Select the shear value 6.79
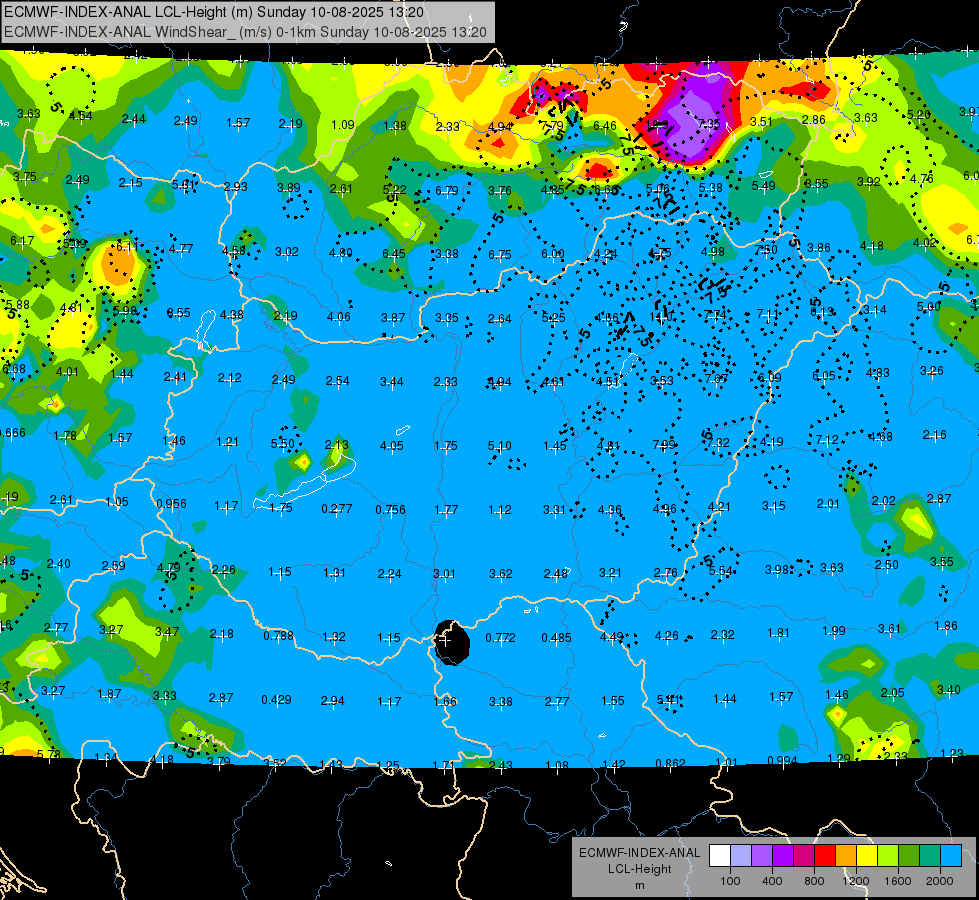Screen dimensions: 979x900 click(447, 190)
